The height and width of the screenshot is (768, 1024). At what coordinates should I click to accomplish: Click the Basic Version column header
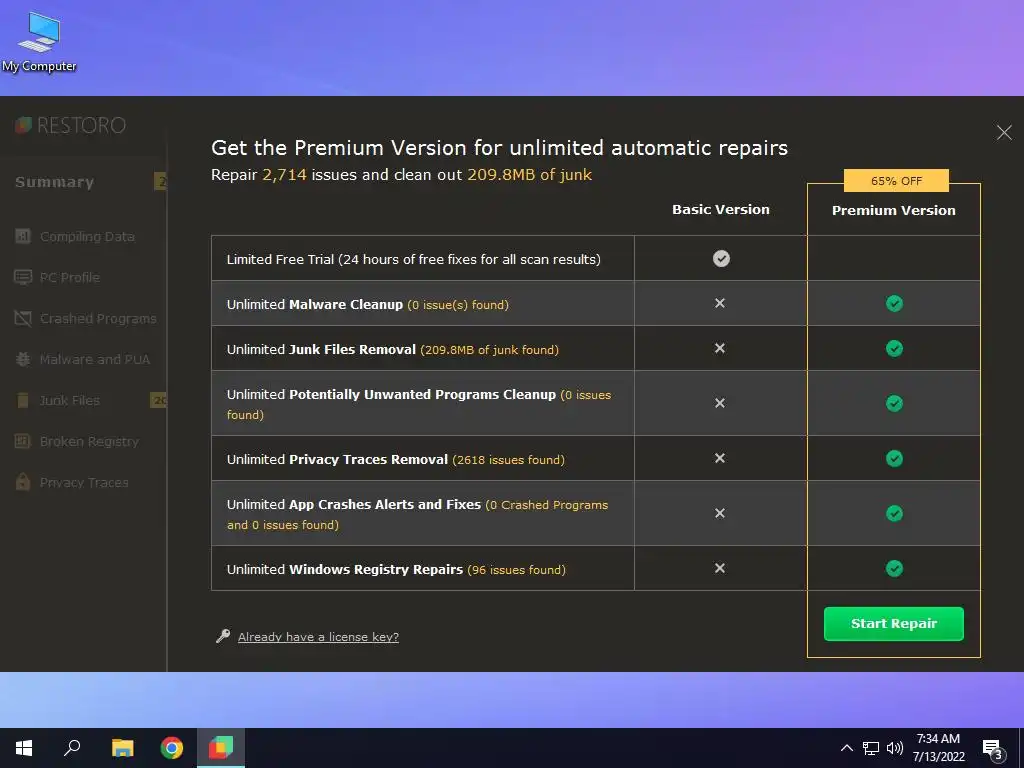721,210
